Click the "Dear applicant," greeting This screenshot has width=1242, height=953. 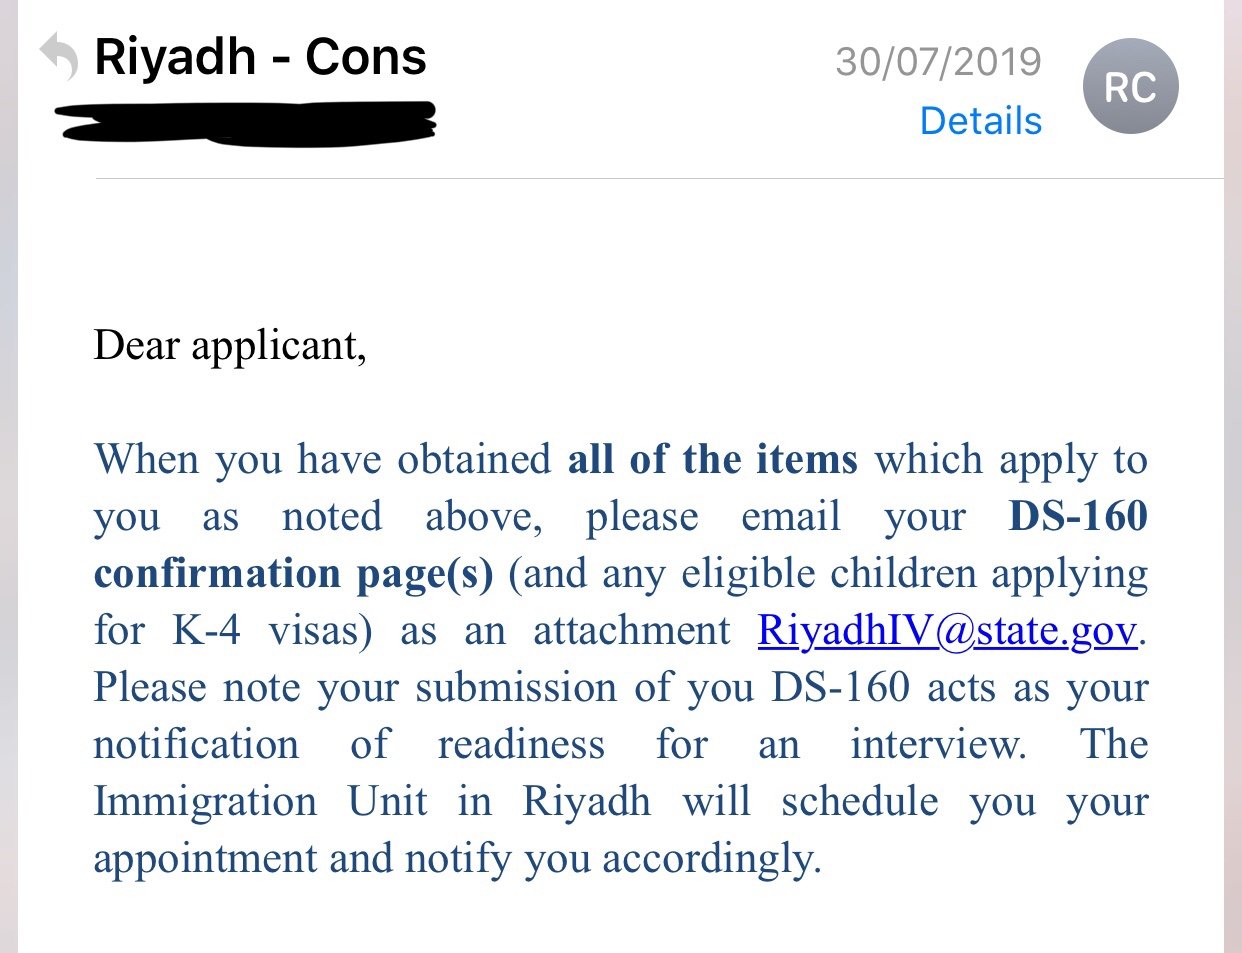[x=230, y=346]
